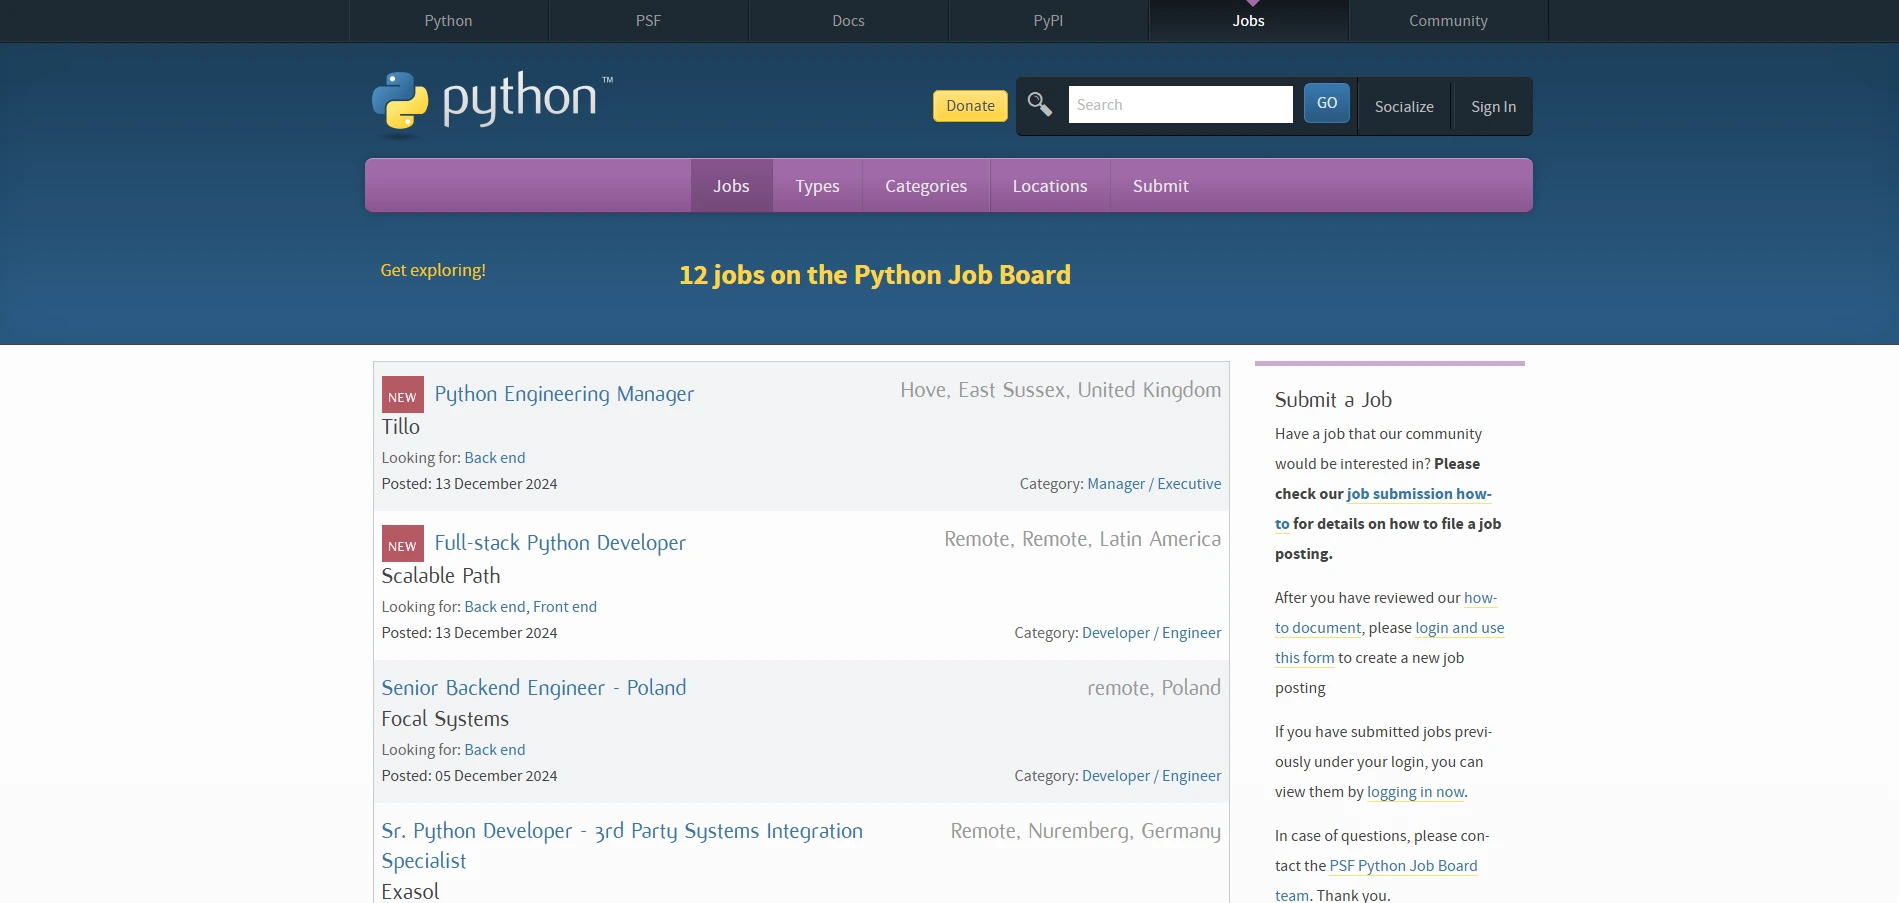Open Full-stack Python Developer job listing
1899x903 pixels.
click(x=560, y=543)
